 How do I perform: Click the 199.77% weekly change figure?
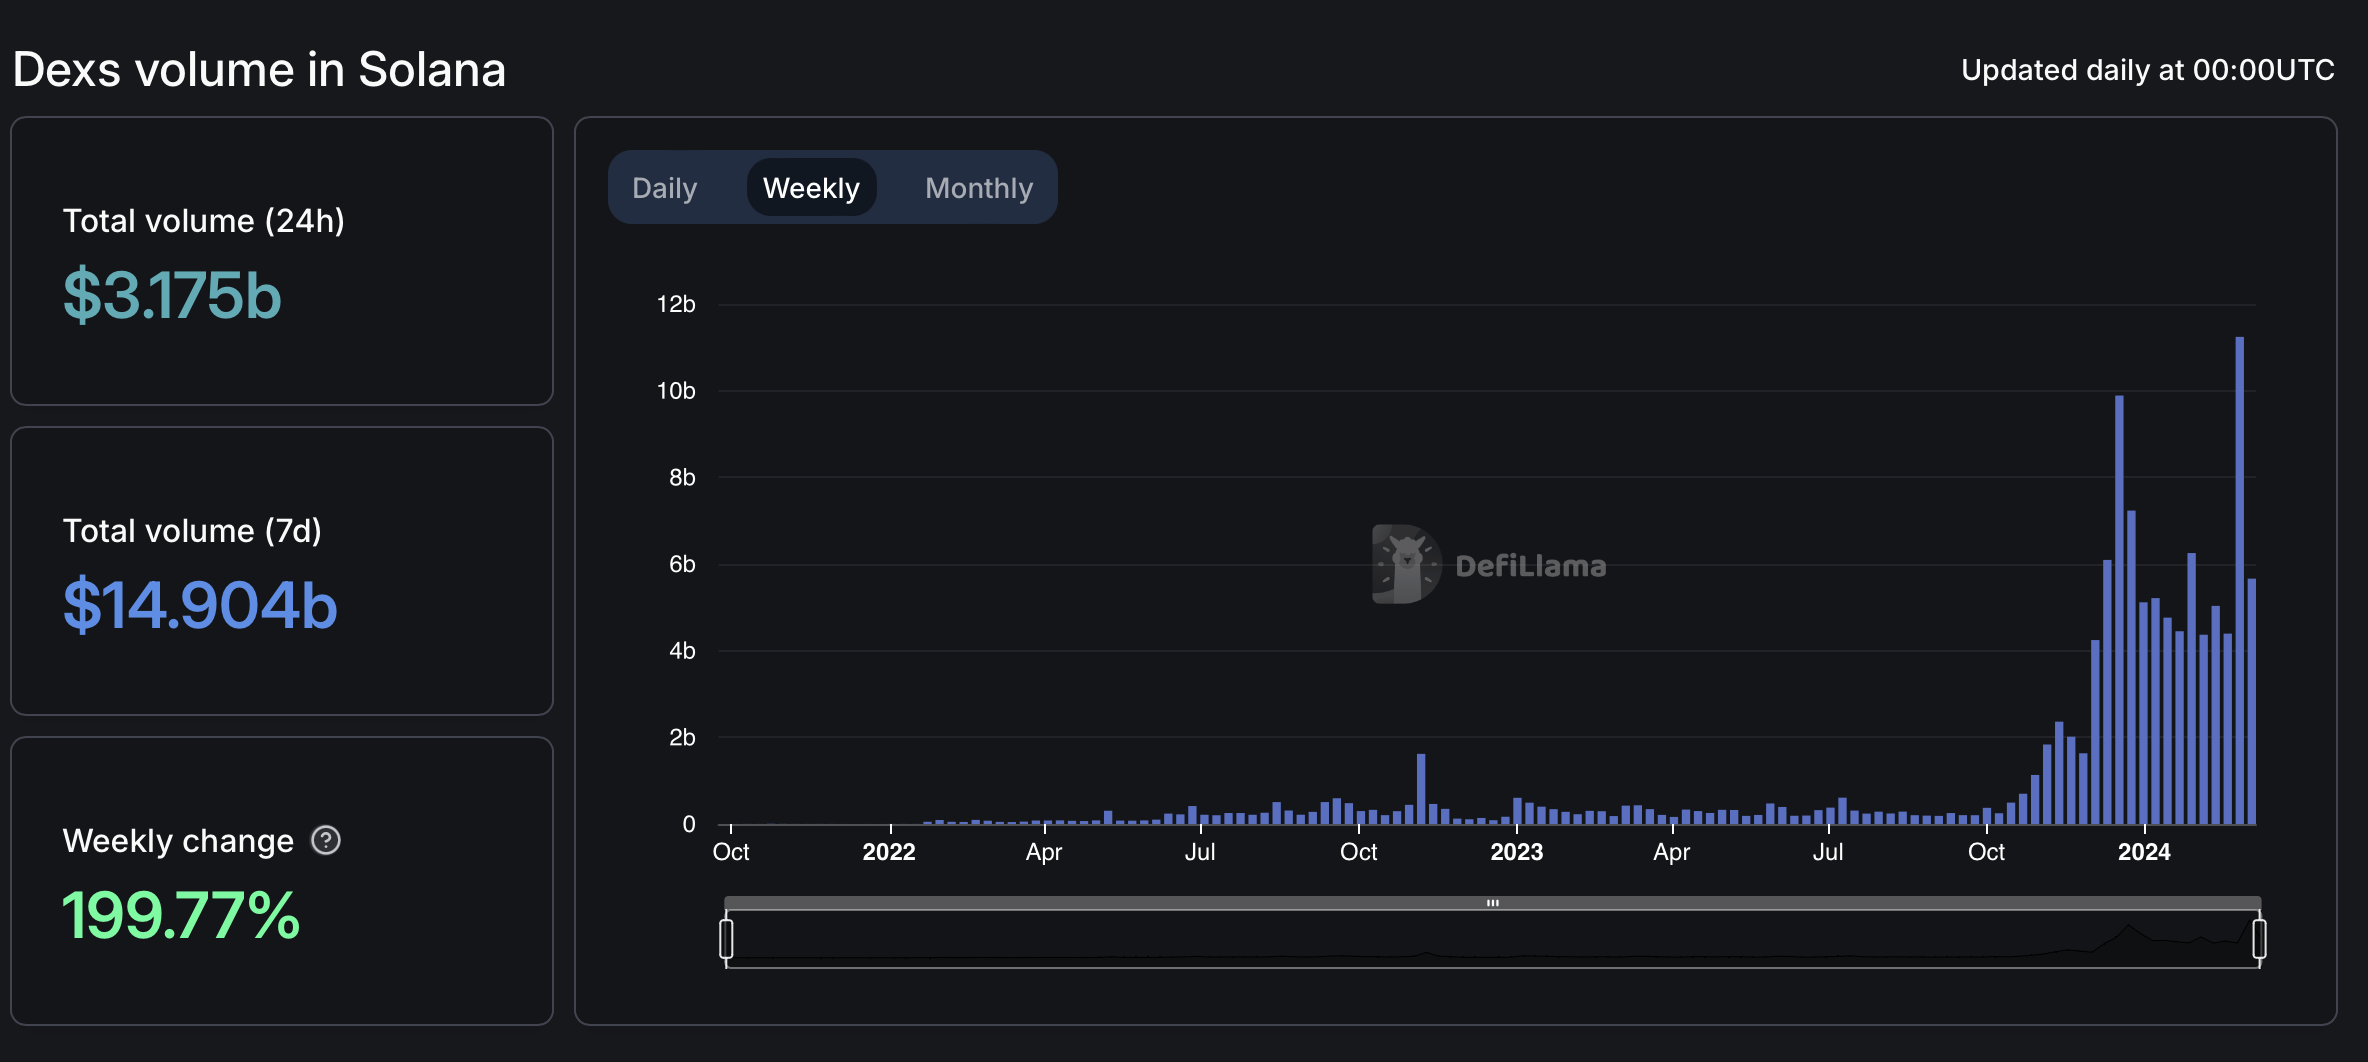tap(181, 916)
